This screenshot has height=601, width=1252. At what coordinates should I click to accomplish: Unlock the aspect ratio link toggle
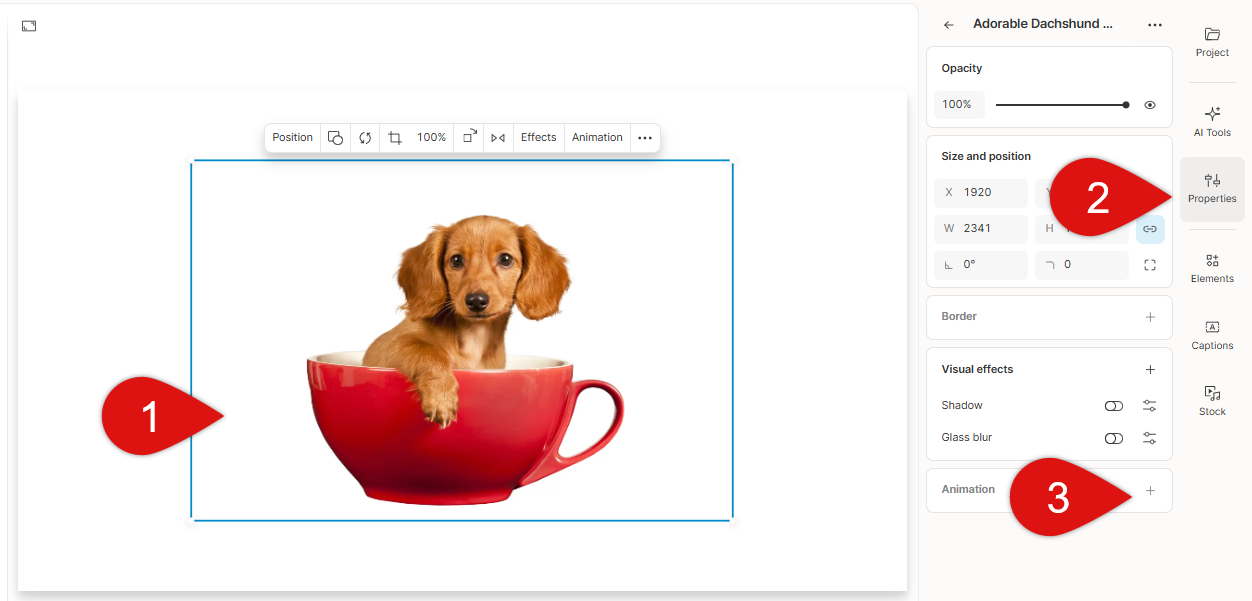point(1150,229)
